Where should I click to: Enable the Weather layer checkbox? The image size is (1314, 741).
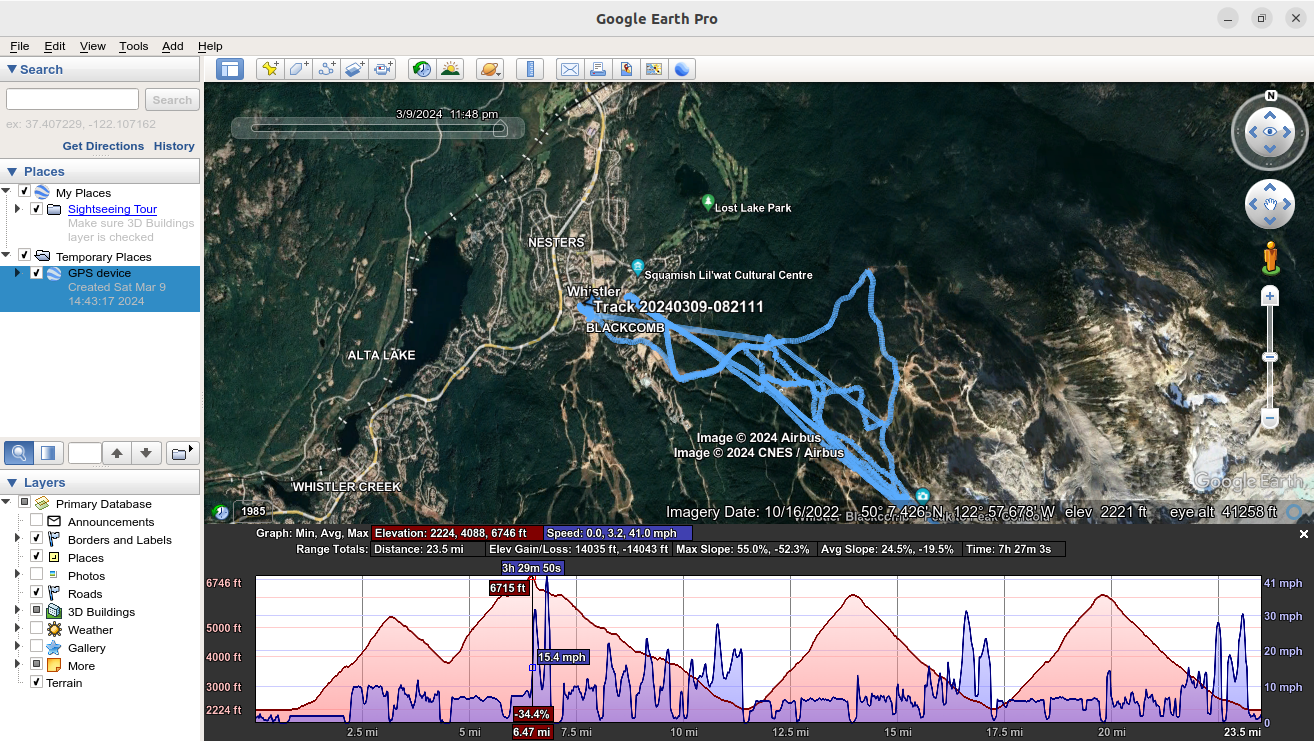(37, 629)
